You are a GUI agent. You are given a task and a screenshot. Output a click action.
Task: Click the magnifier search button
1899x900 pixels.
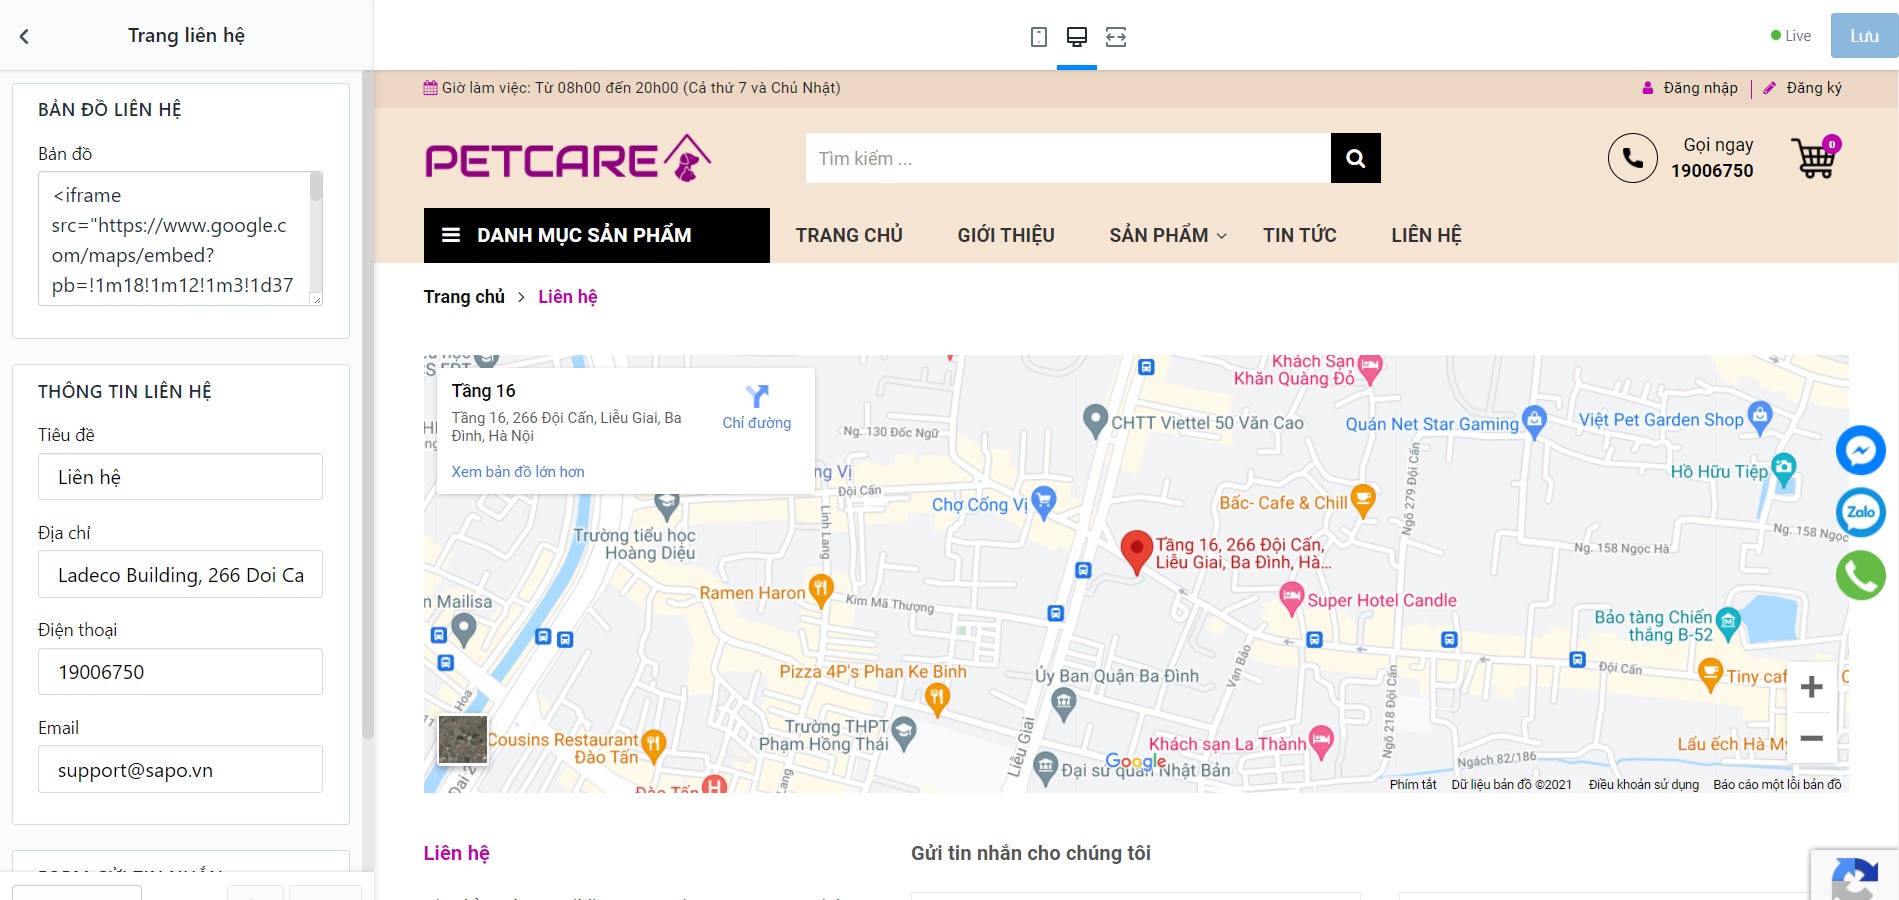1356,158
